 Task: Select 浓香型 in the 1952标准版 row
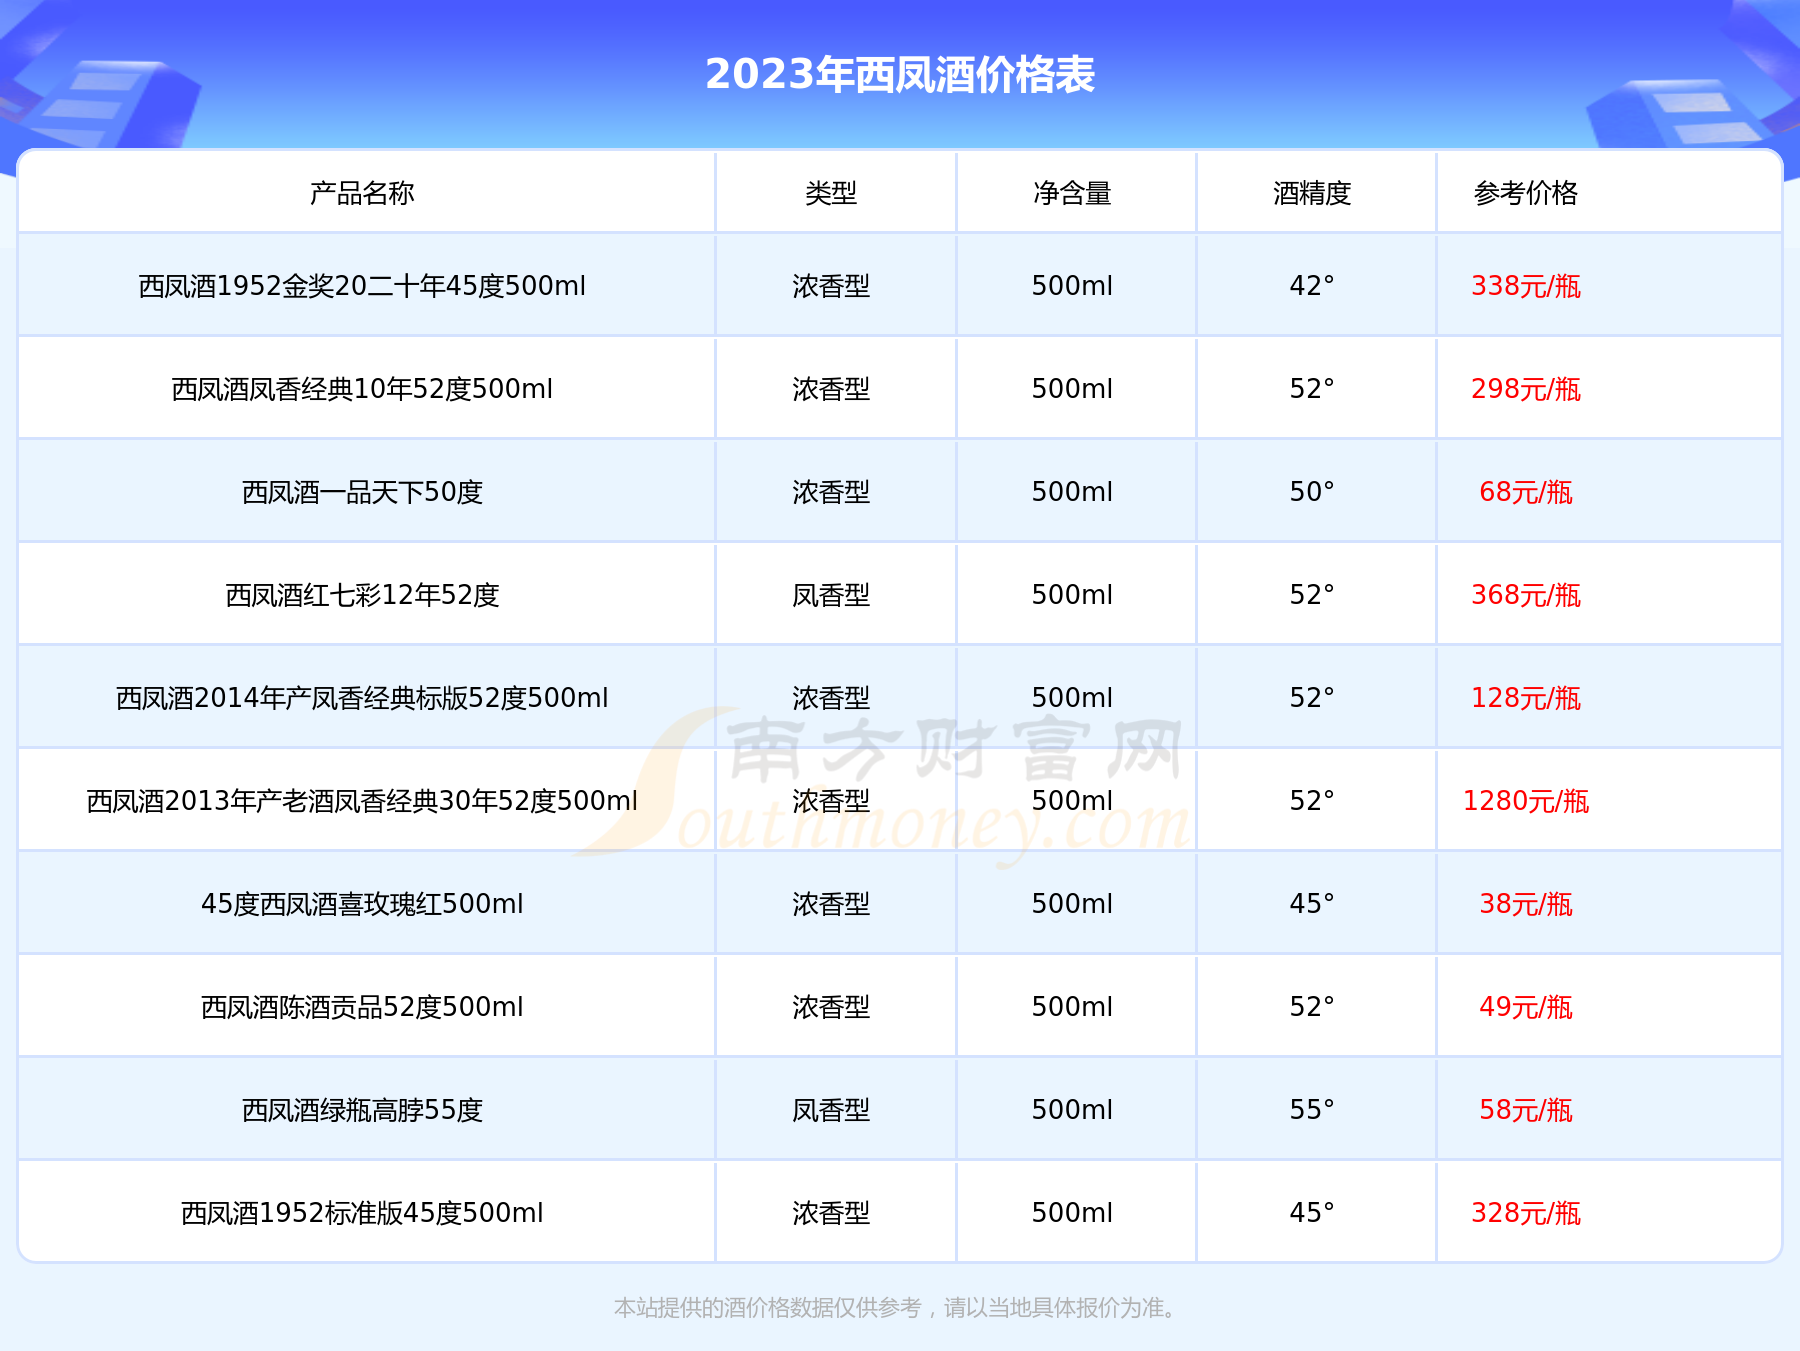(x=831, y=1213)
